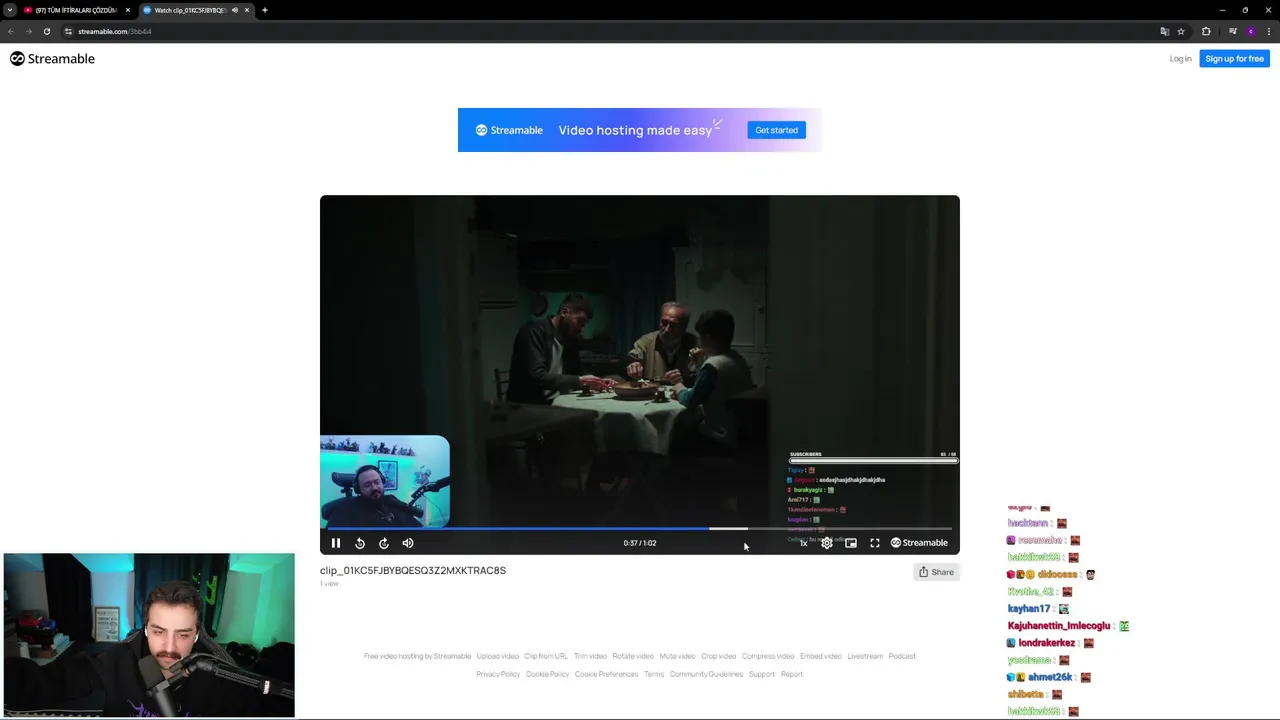This screenshot has width=1280, height=720.
Task: Seek along the video progress bar
Action: pyautogui.click(x=640, y=528)
